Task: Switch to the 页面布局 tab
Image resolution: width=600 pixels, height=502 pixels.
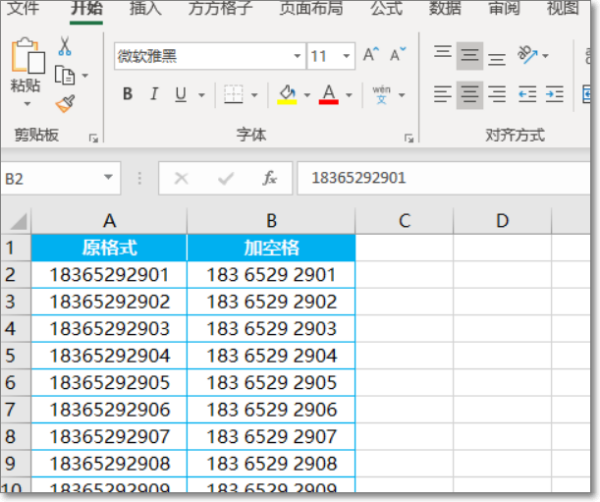Action: point(311,8)
